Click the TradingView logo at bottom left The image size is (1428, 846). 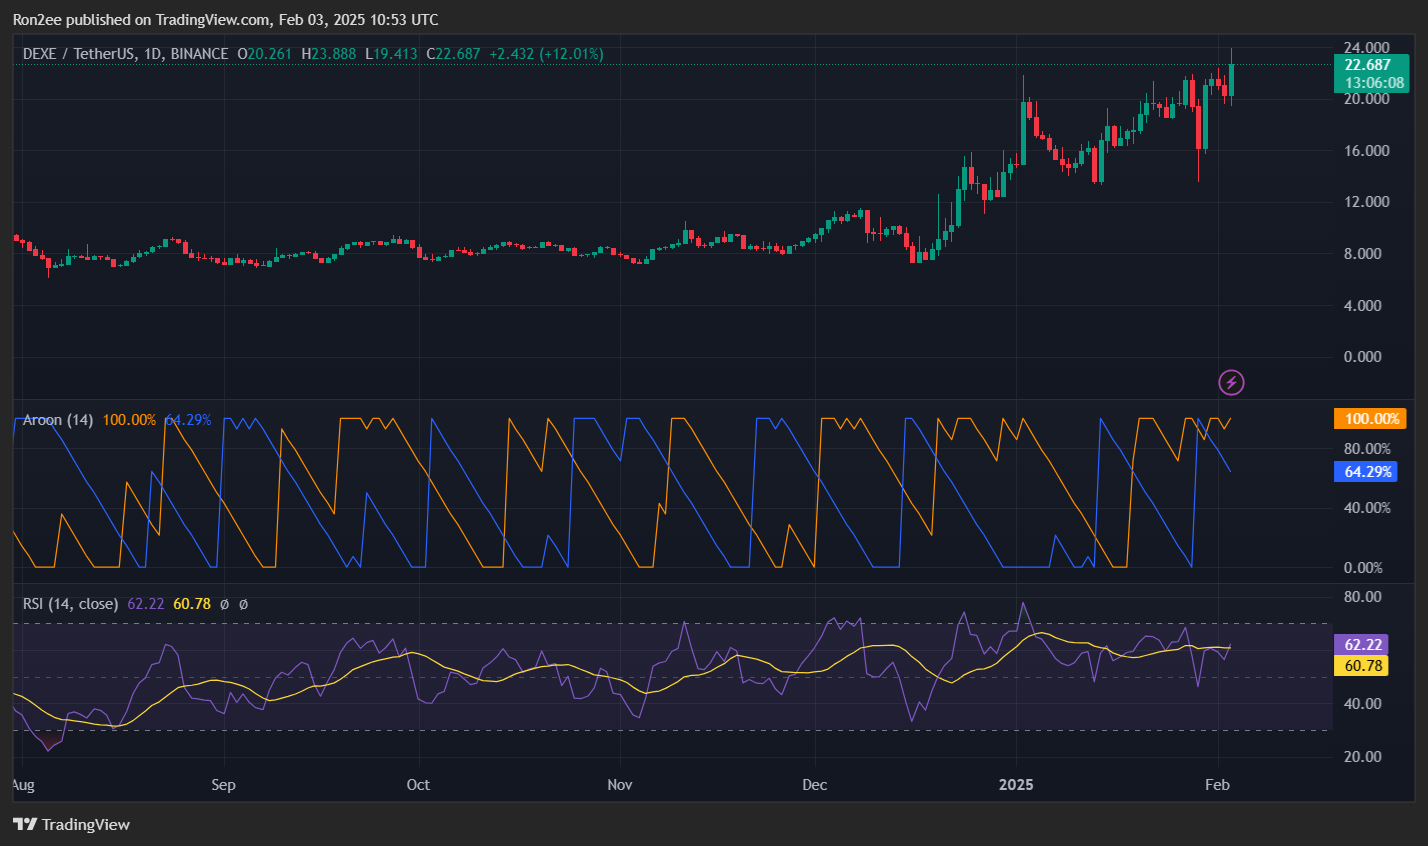coord(70,825)
